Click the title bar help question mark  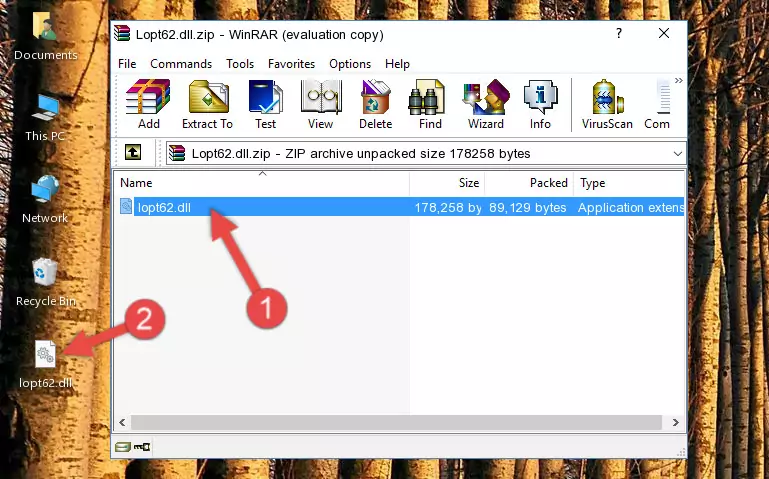619,33
